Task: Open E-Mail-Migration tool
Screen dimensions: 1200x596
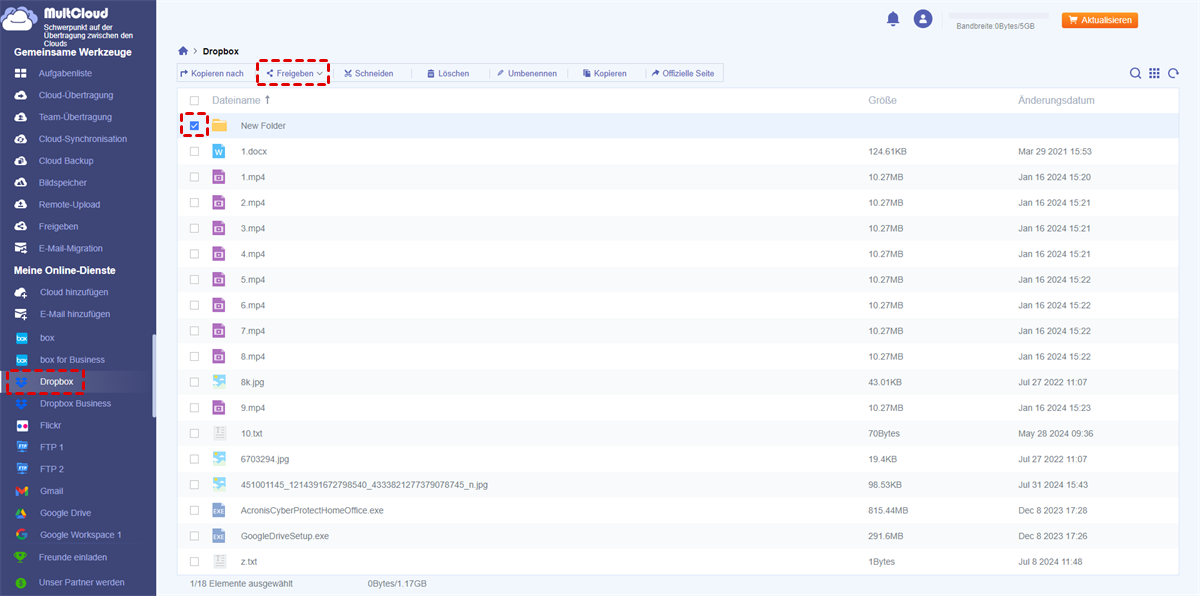Action: click(70, 248)
